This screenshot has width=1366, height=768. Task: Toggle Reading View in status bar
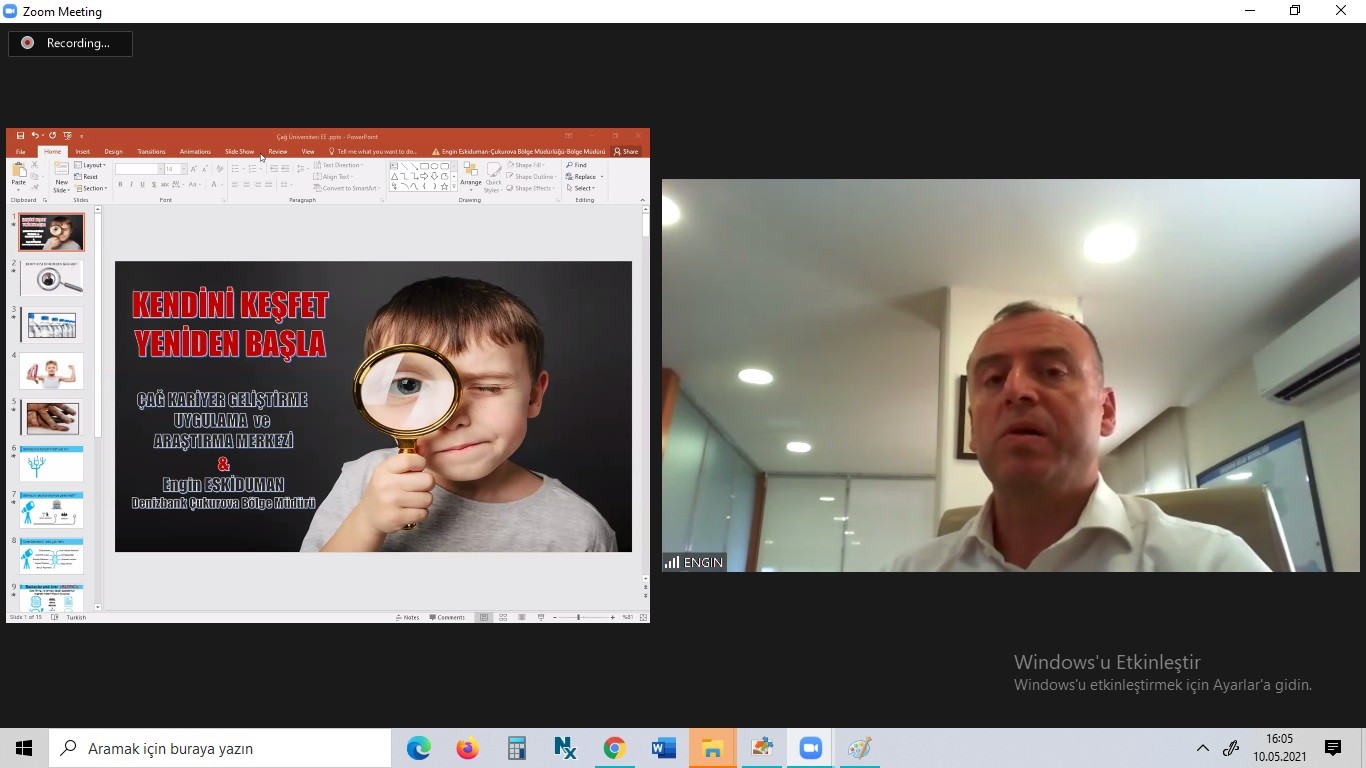(522, 617)
